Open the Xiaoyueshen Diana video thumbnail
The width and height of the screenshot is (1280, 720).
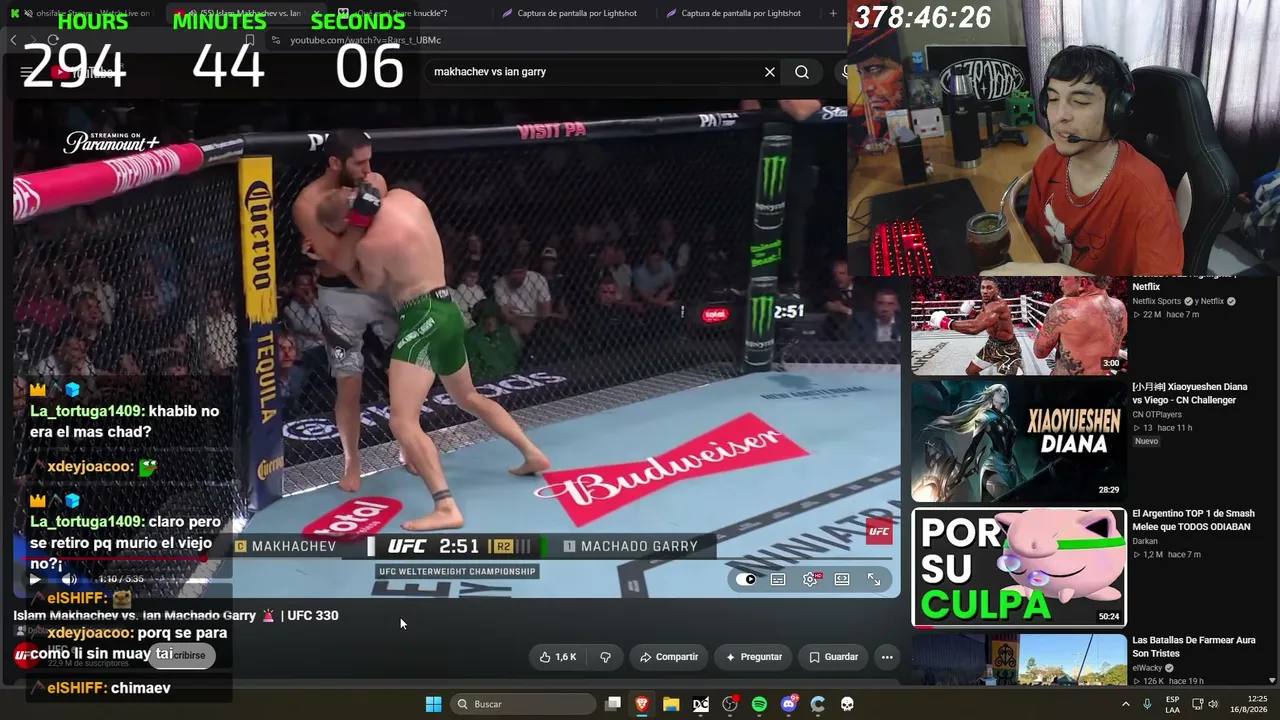tap(1019, 440)
